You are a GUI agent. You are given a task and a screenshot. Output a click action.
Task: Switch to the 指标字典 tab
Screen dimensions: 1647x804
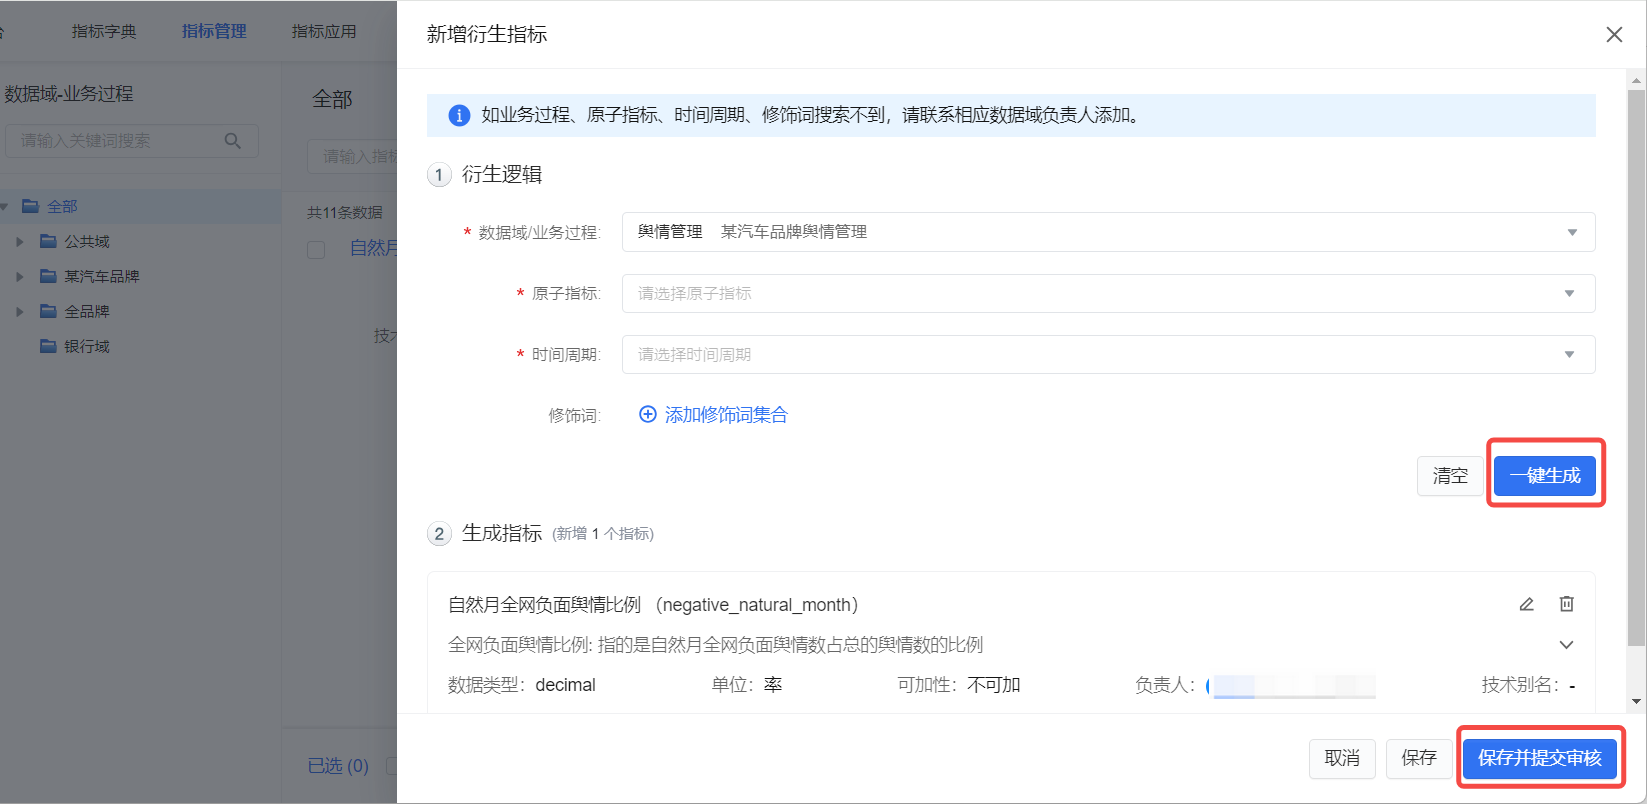(x=104, y=31)
